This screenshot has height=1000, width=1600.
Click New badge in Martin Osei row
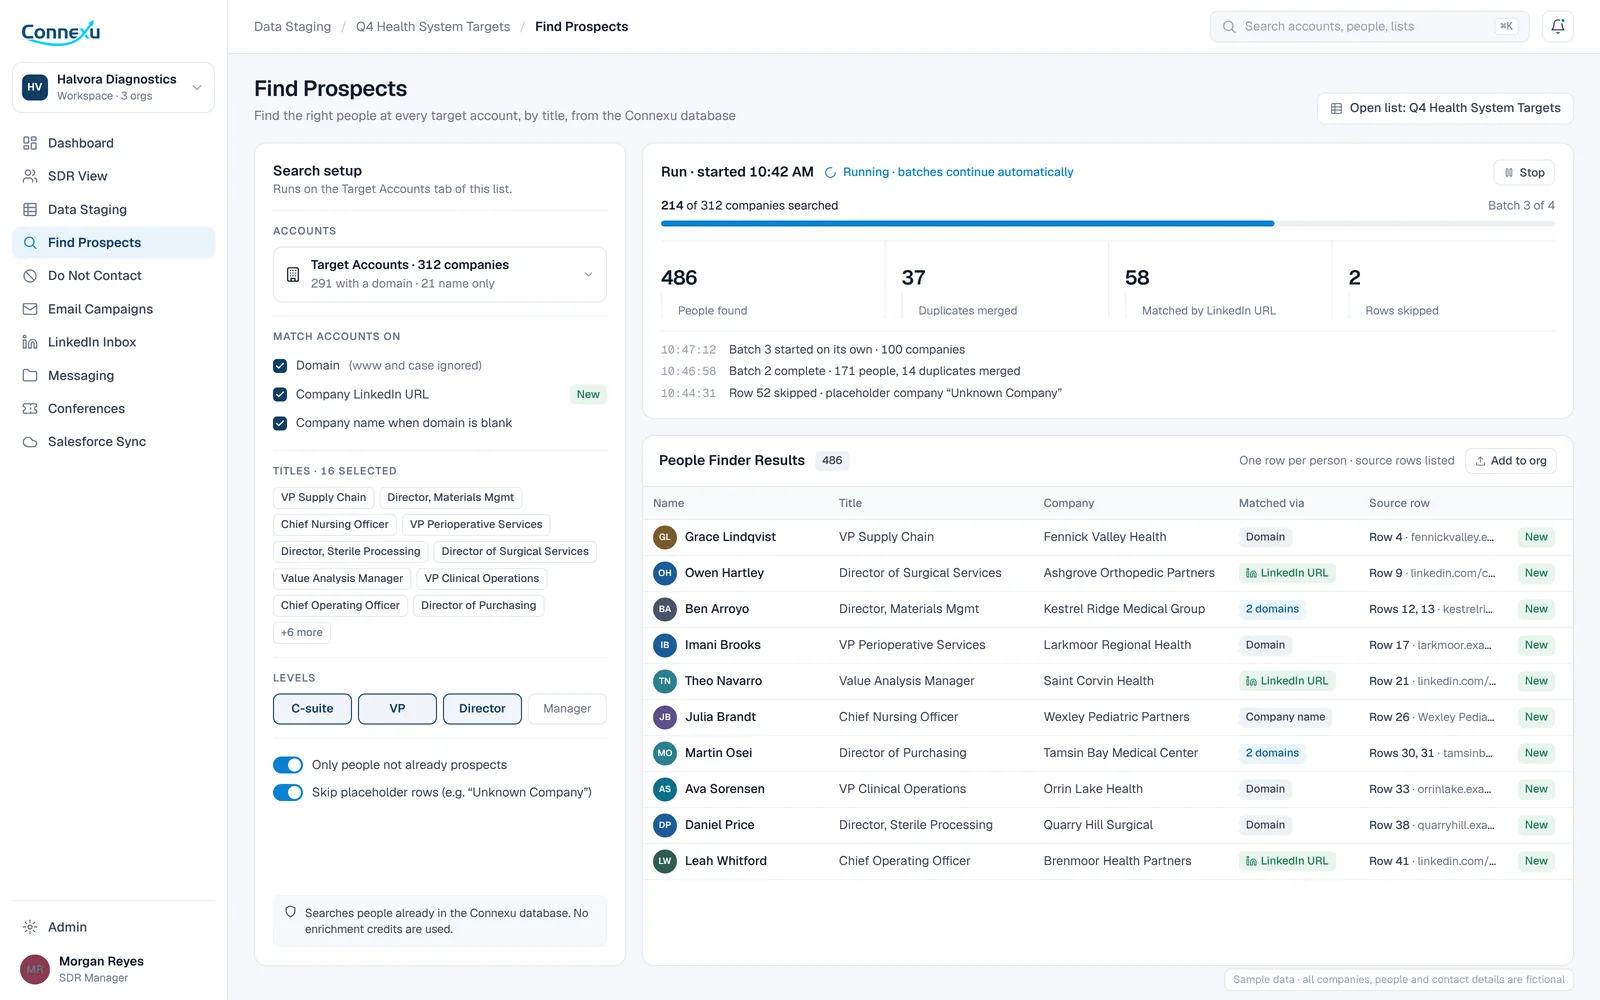point(1536,753)
